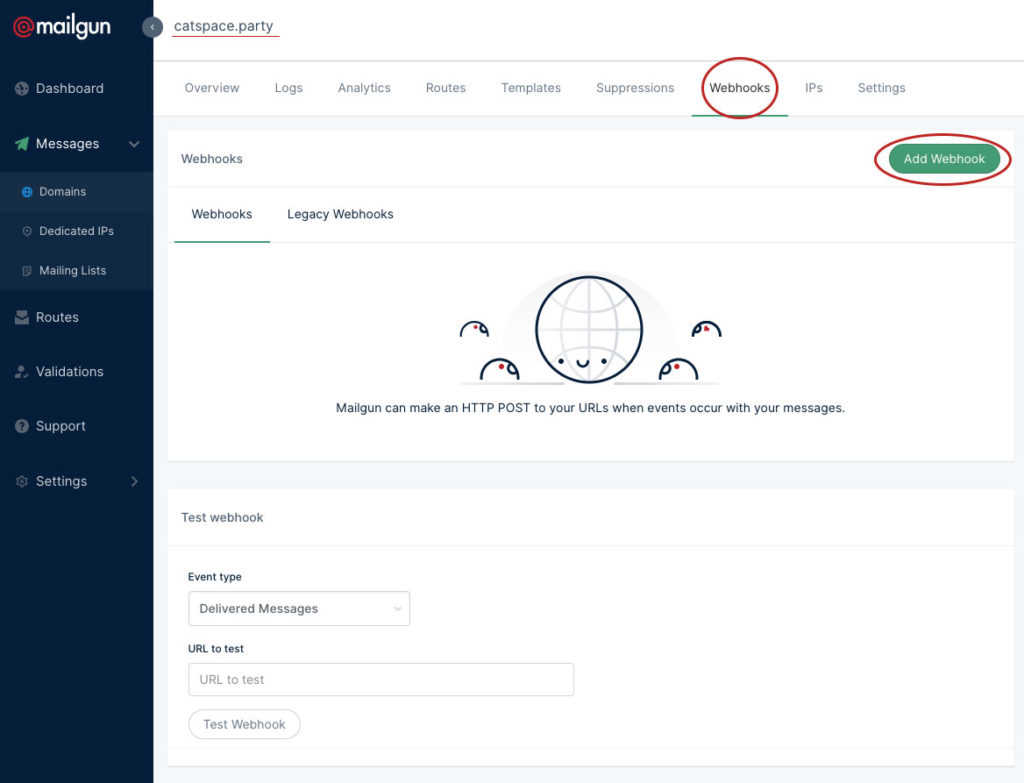Open Dedicated IPs in the sidebar
1024x783 pixels.
click(x=76, y=231)
